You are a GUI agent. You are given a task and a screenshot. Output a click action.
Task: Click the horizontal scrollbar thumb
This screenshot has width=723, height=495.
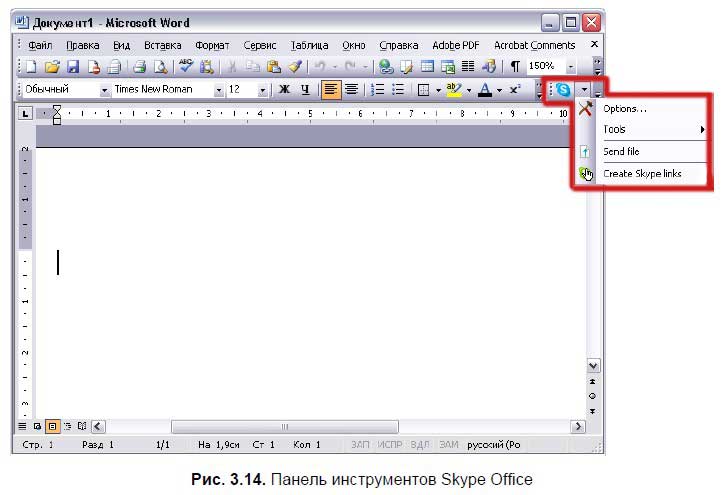[x=284, y=427]
